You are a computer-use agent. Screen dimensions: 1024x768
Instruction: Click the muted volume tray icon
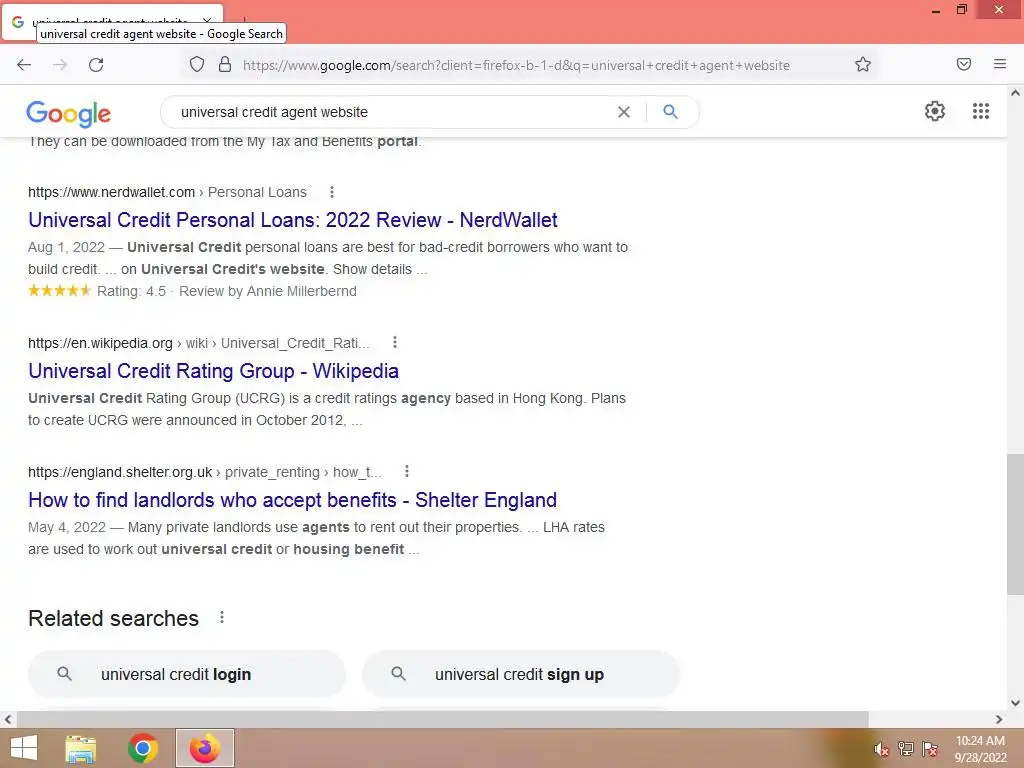(x=881, y=749)
